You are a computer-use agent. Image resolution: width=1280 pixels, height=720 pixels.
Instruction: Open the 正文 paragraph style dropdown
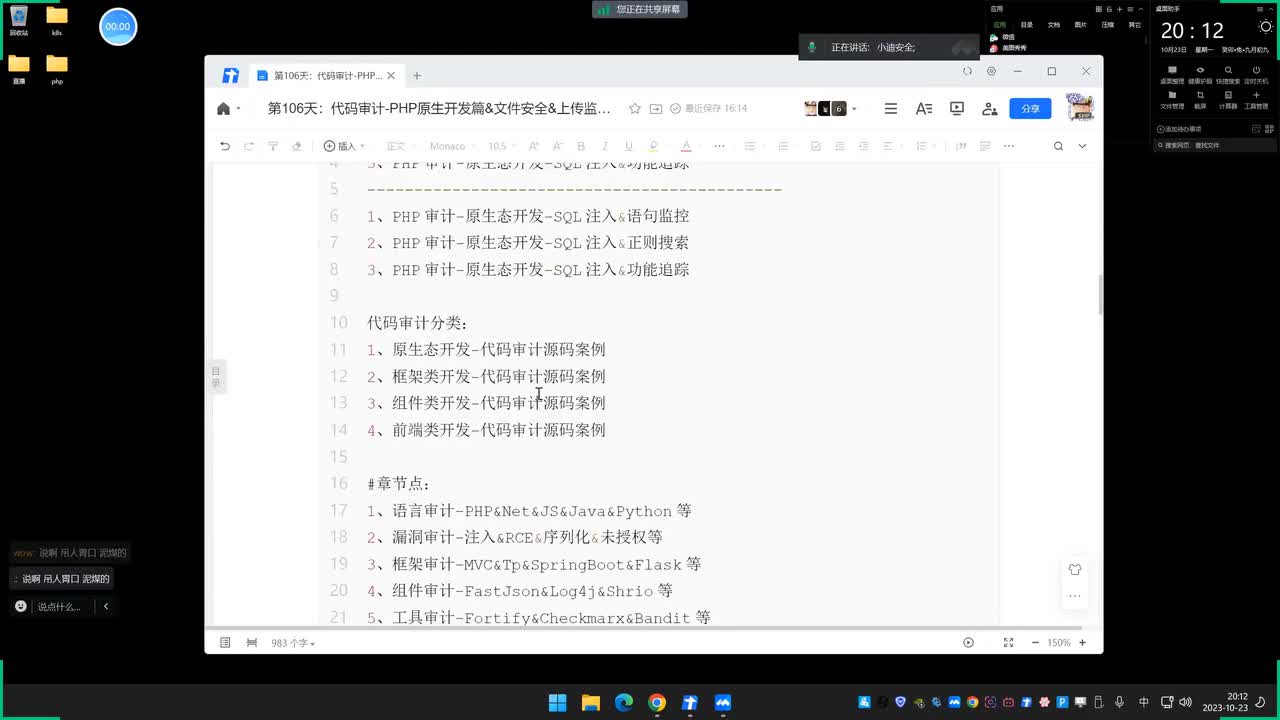pyautogui.click(x=401, y=146)
